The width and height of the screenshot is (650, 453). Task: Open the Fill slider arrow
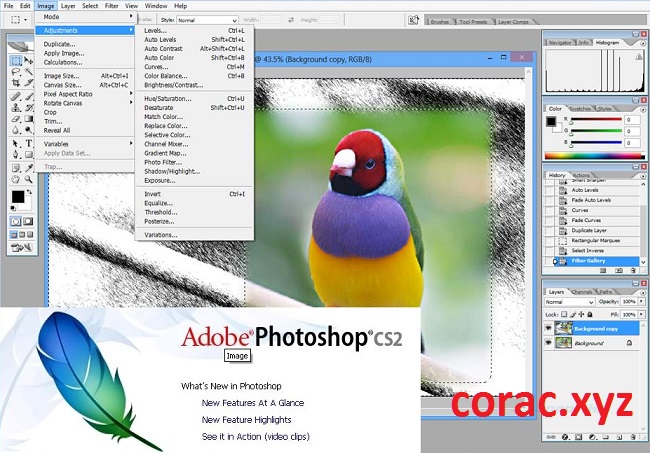642,315
